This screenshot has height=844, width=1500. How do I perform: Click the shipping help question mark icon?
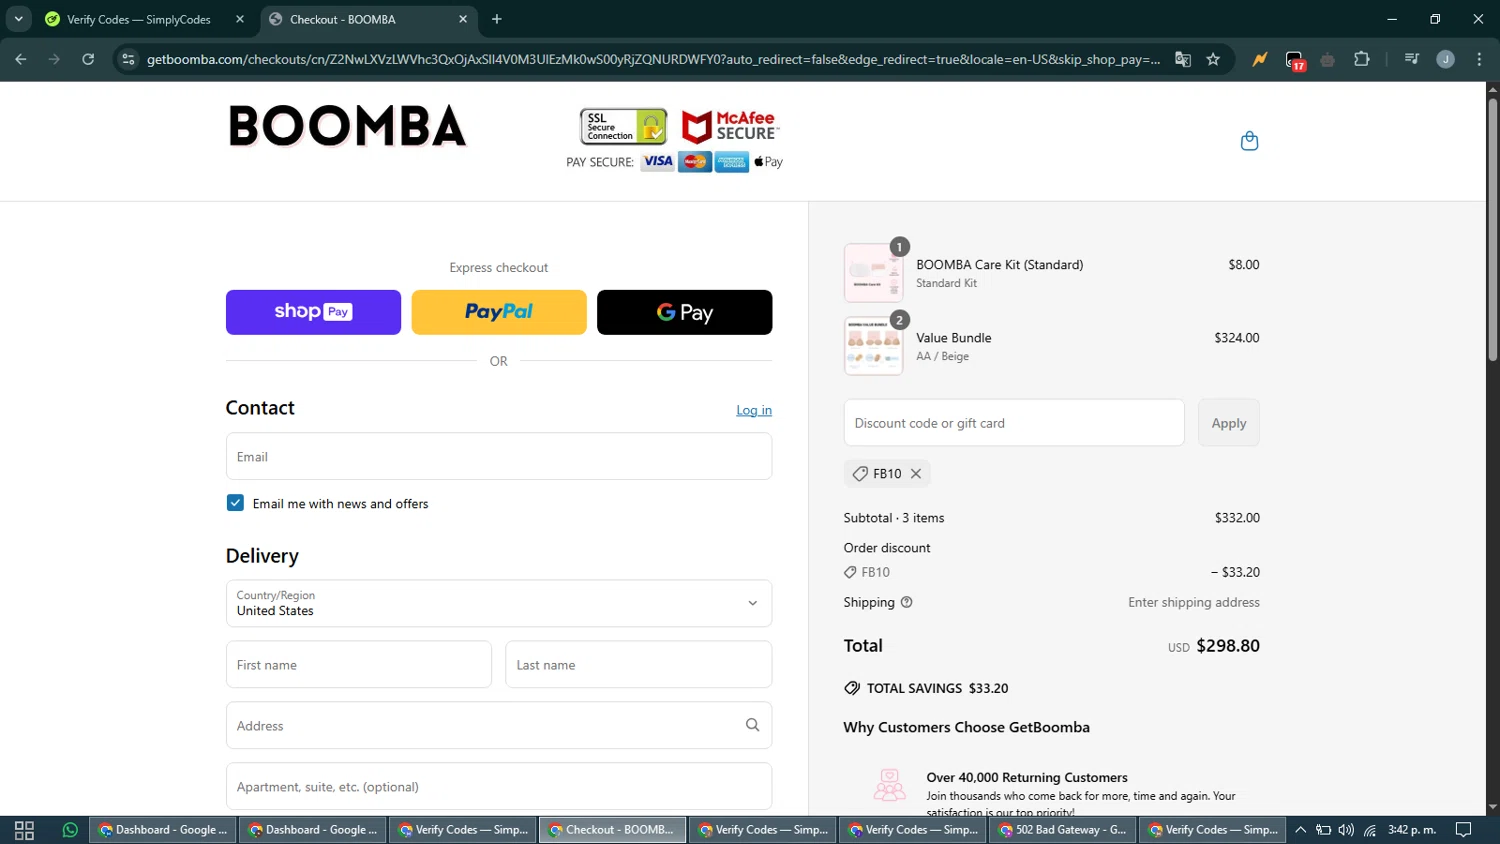(906, 602)
